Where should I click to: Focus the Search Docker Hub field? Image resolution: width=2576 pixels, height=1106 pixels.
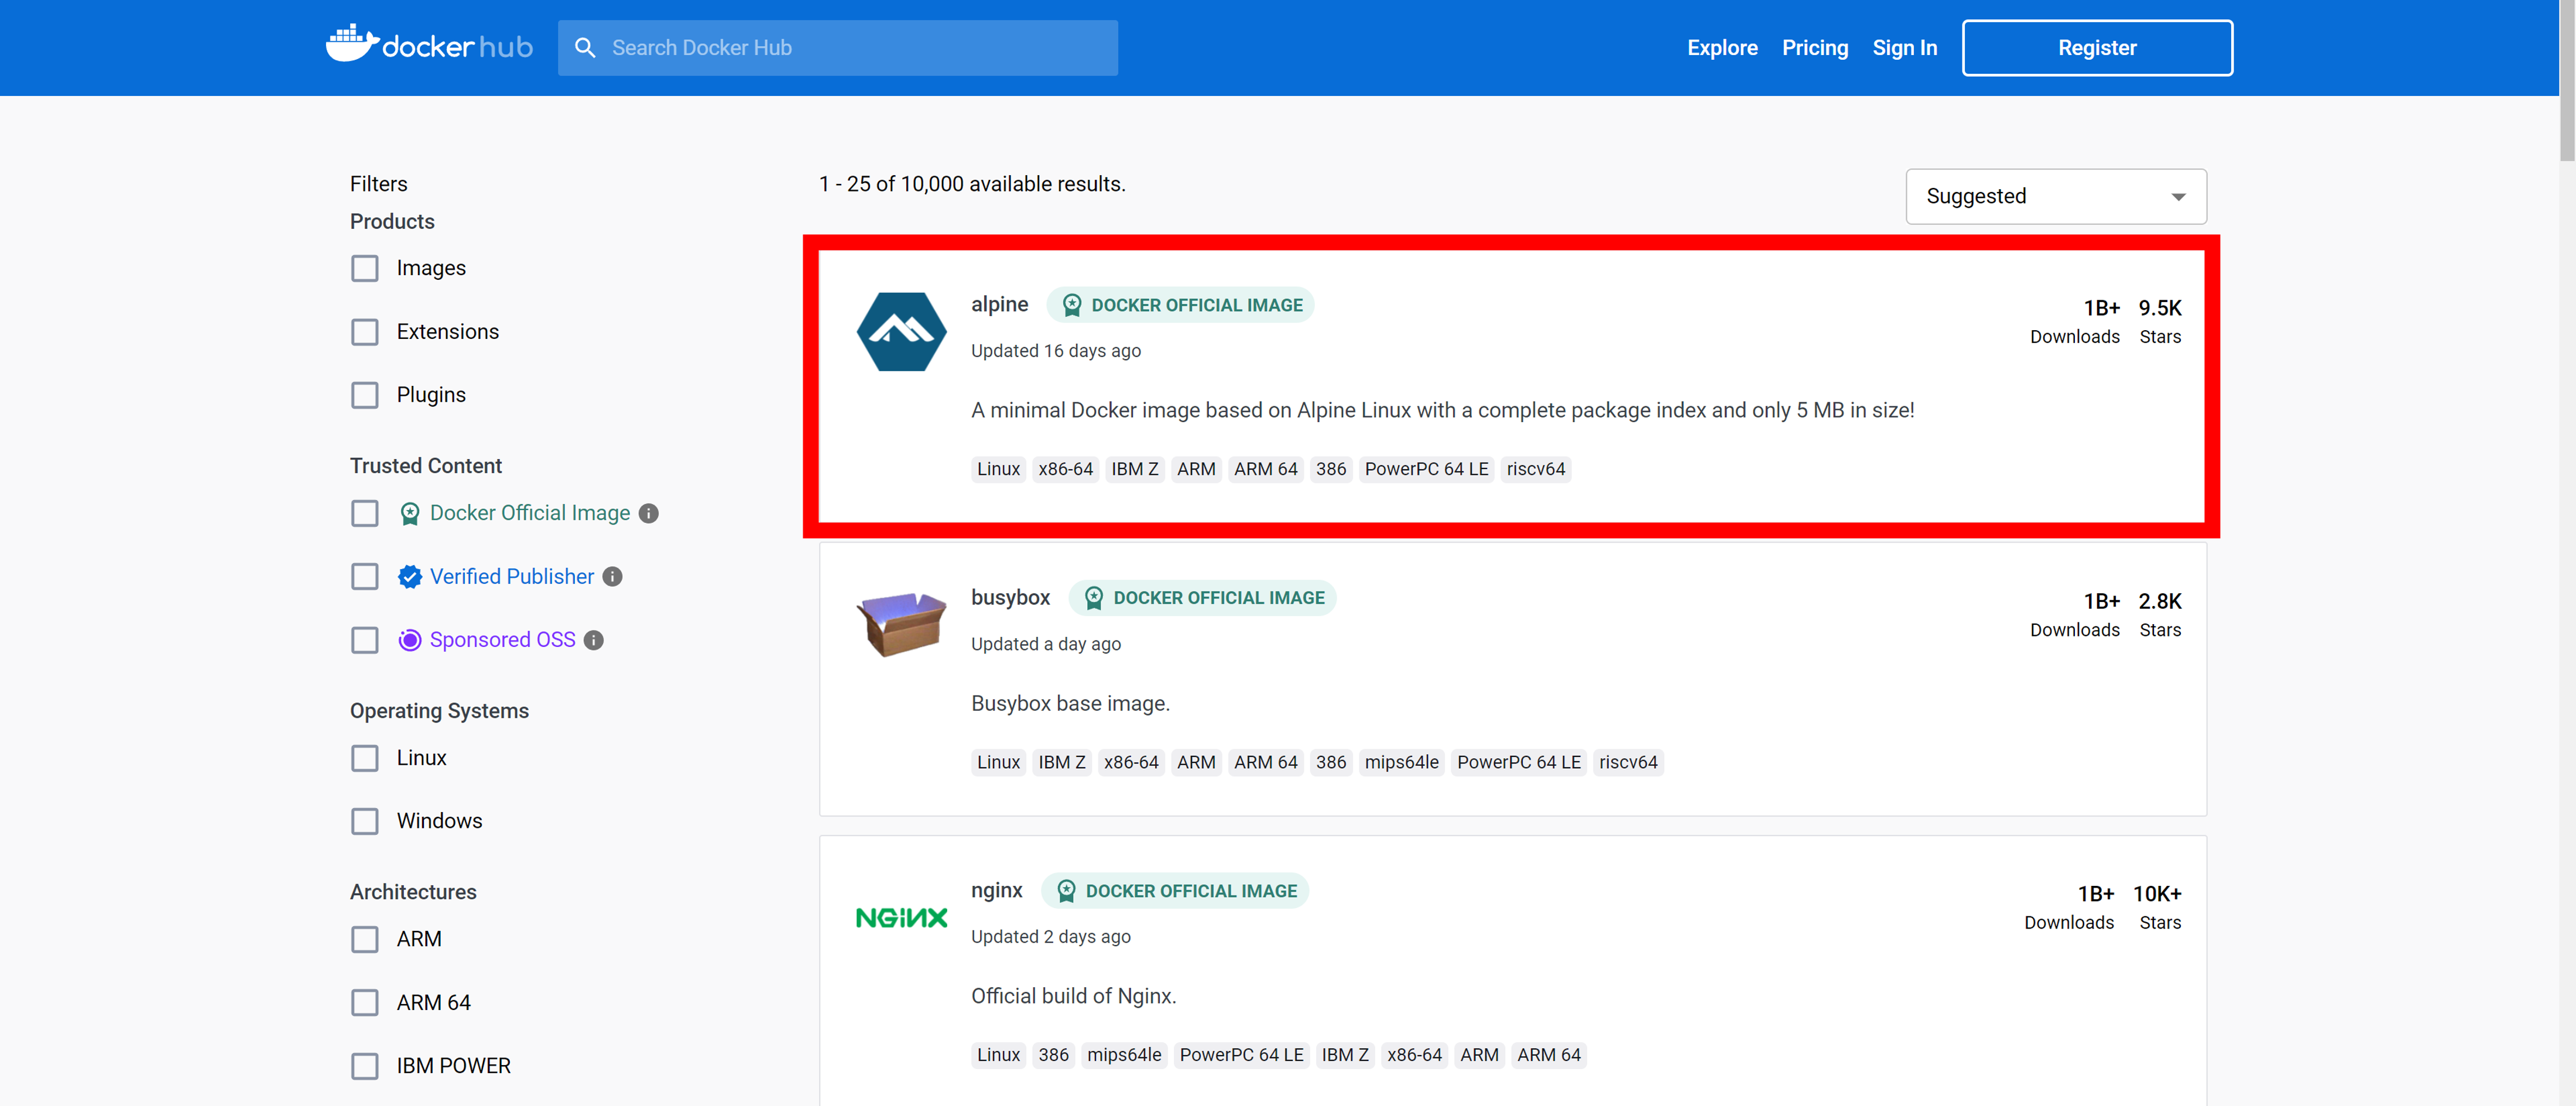click(838, 48)
